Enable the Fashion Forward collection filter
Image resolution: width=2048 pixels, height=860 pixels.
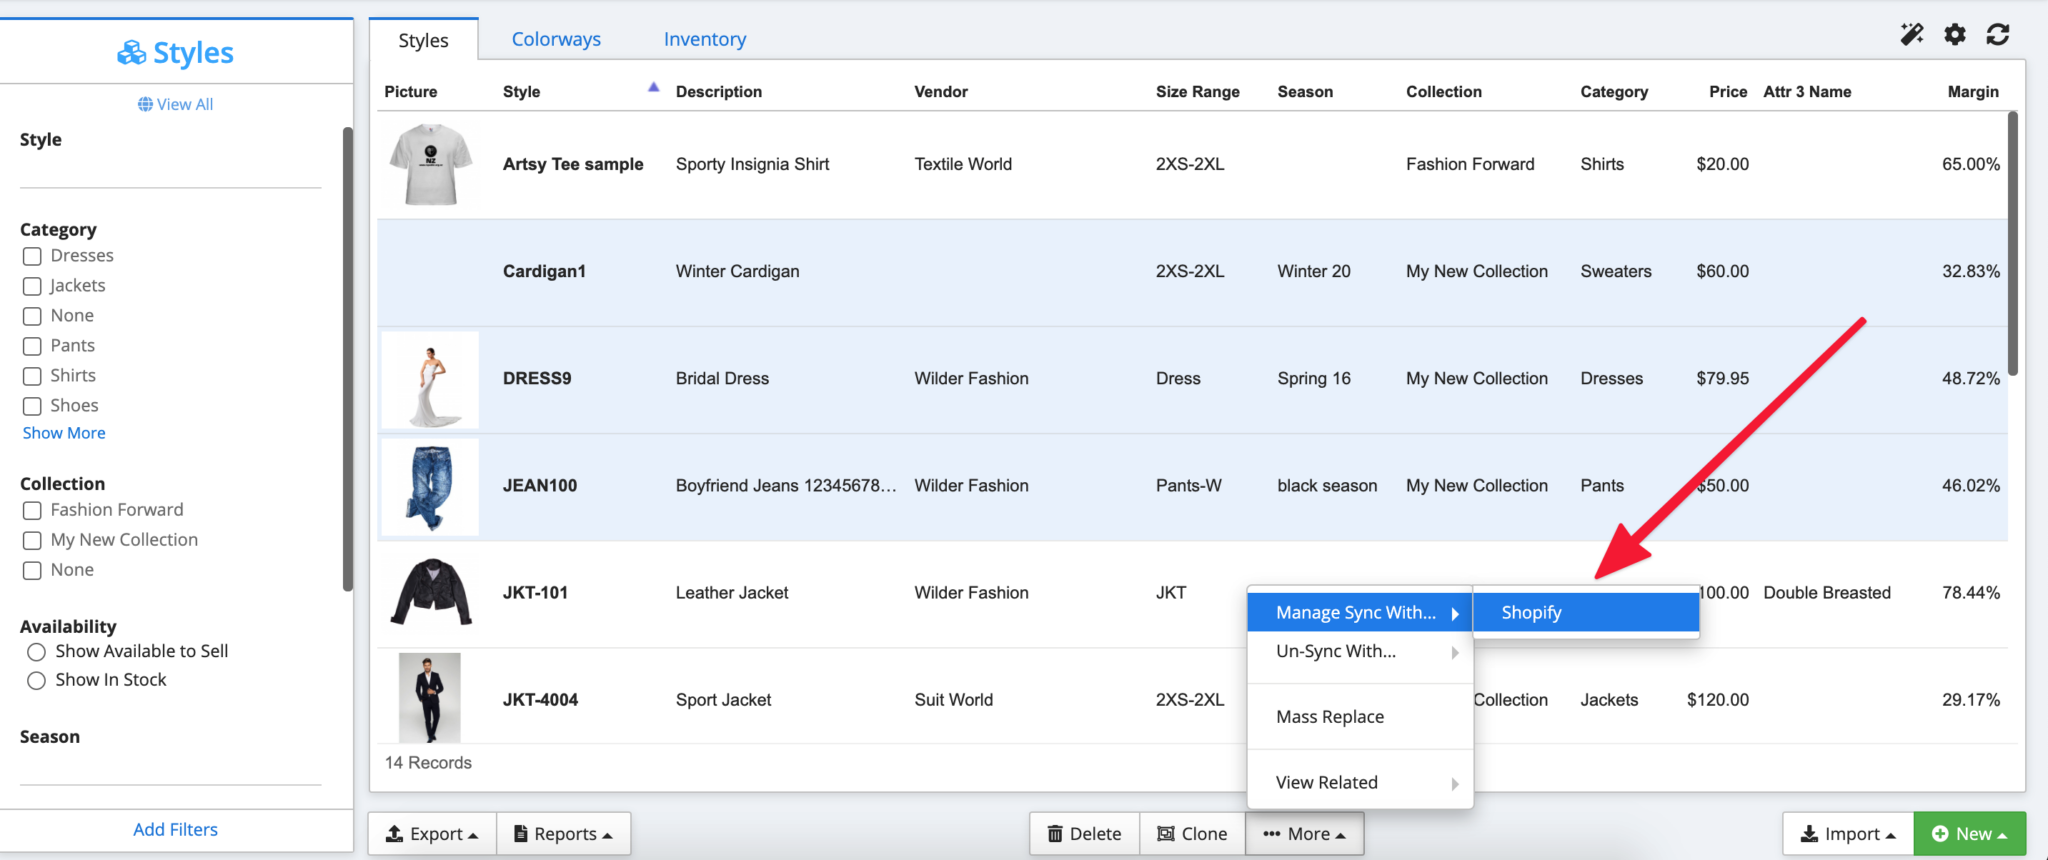32,510
